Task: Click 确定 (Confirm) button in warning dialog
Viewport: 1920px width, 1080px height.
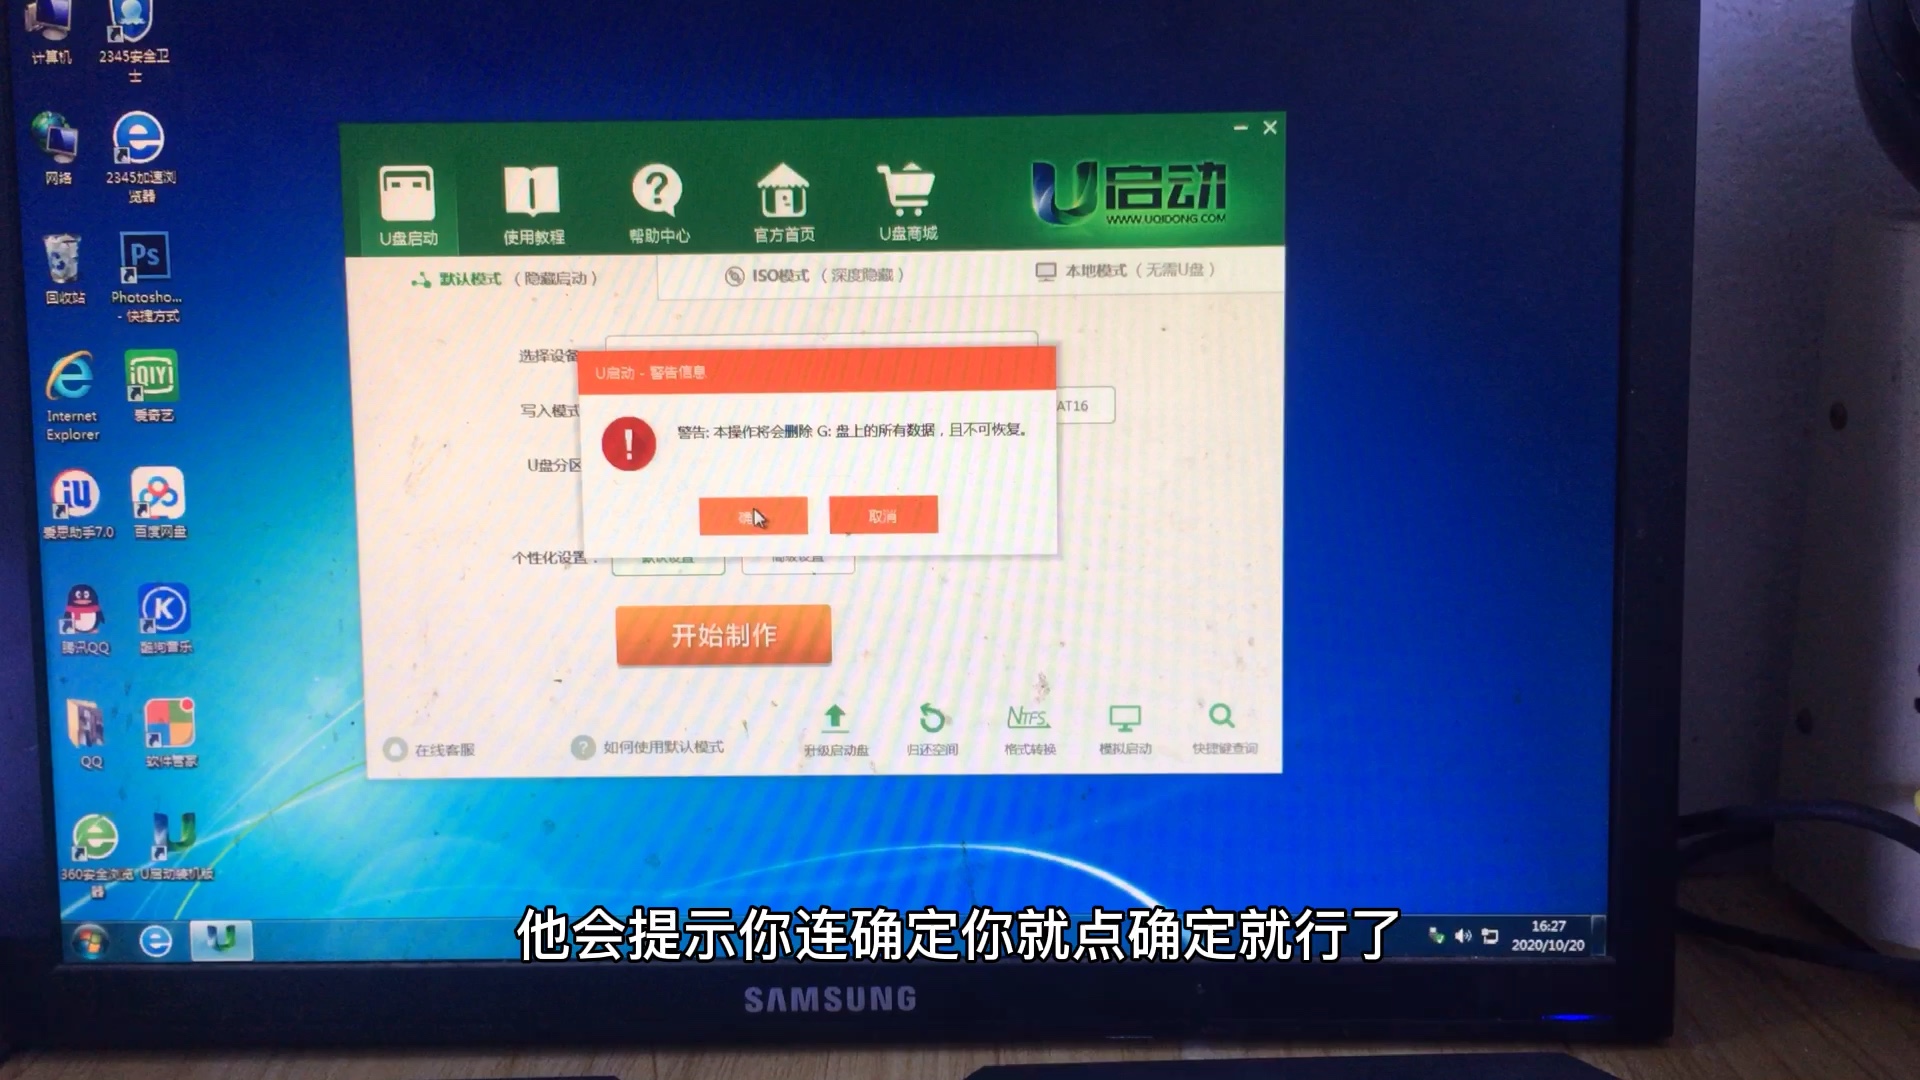Action: (x=753, y=514)
